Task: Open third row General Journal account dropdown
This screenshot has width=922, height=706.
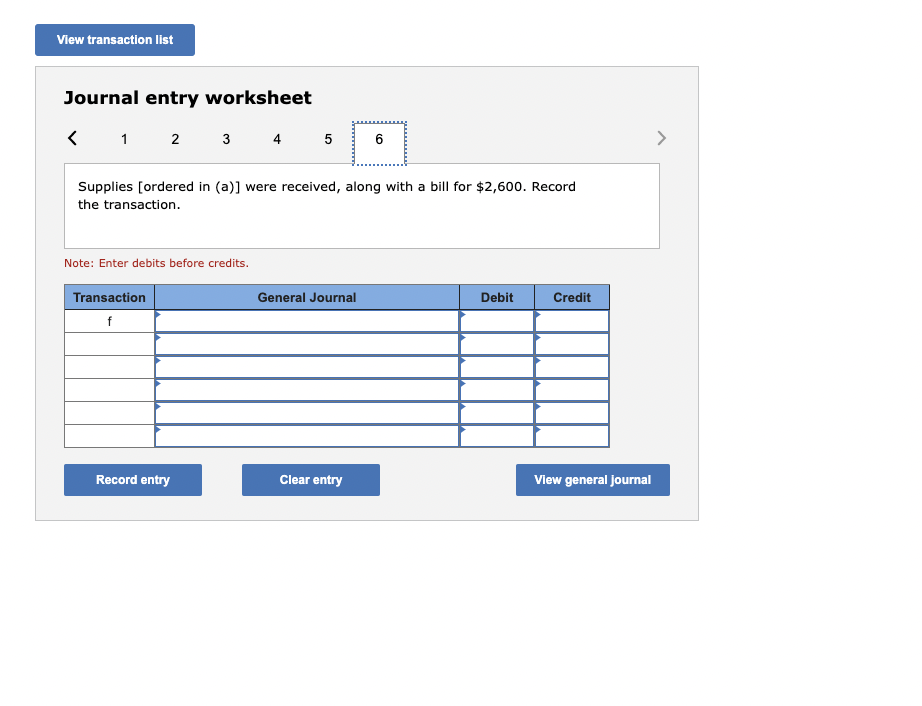Action: [307, 367]
